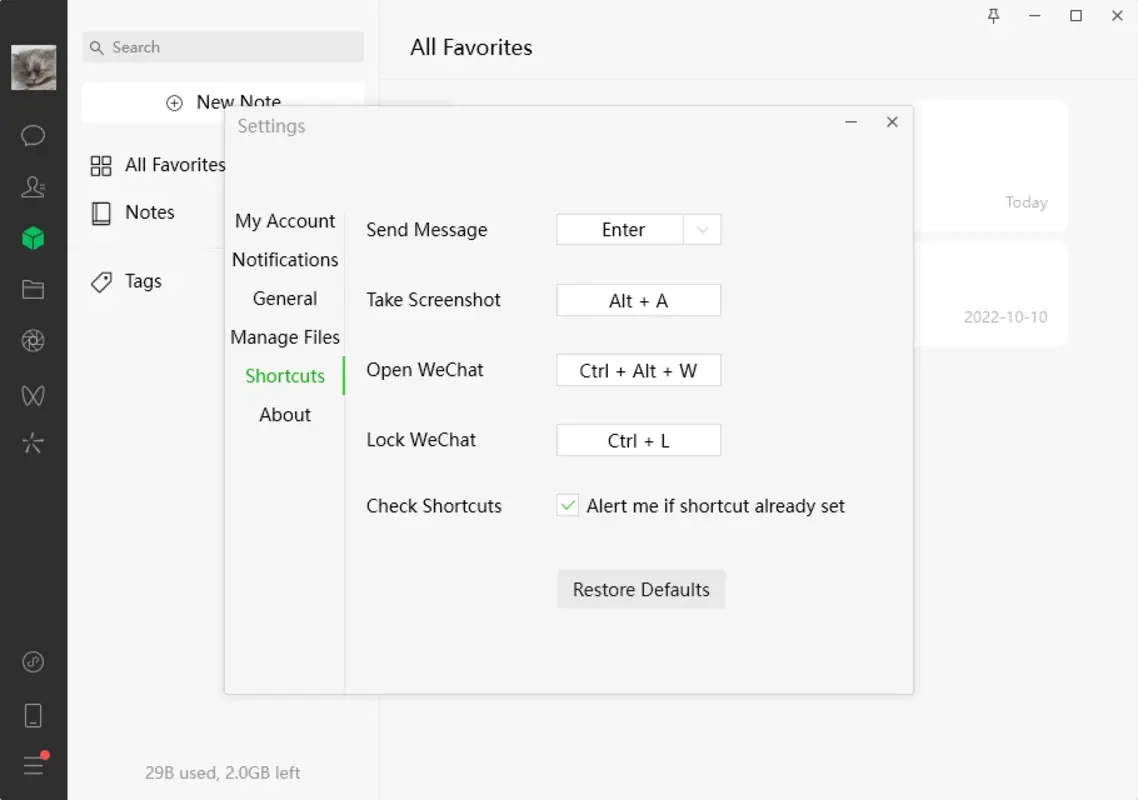Viewport: 1138px width, 800px height.
Task: Click the Video account sidebar icon
Action: (x=33, y=395)
